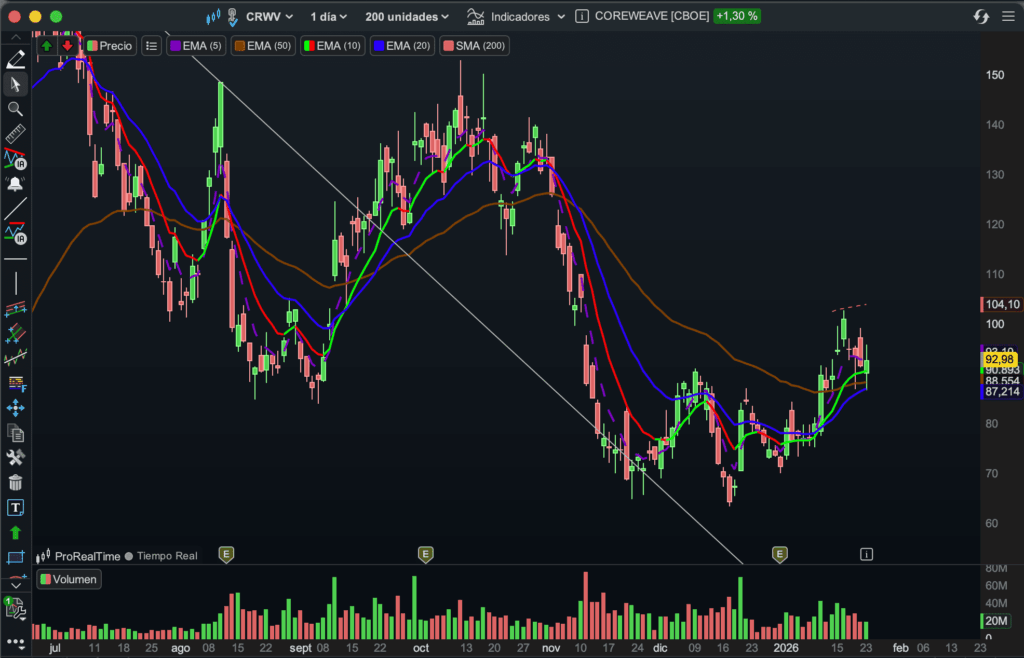The width and height of the screenshot is (1024, 658).
Task: Toggle the SMA (200) indicator label
Action: pos(474,46)
